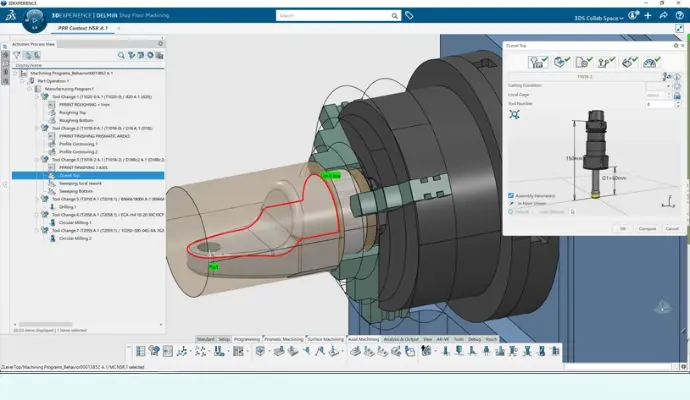Click the last icon in the bottom action bar
Screen dimensions: 690x400
point(555,351)
